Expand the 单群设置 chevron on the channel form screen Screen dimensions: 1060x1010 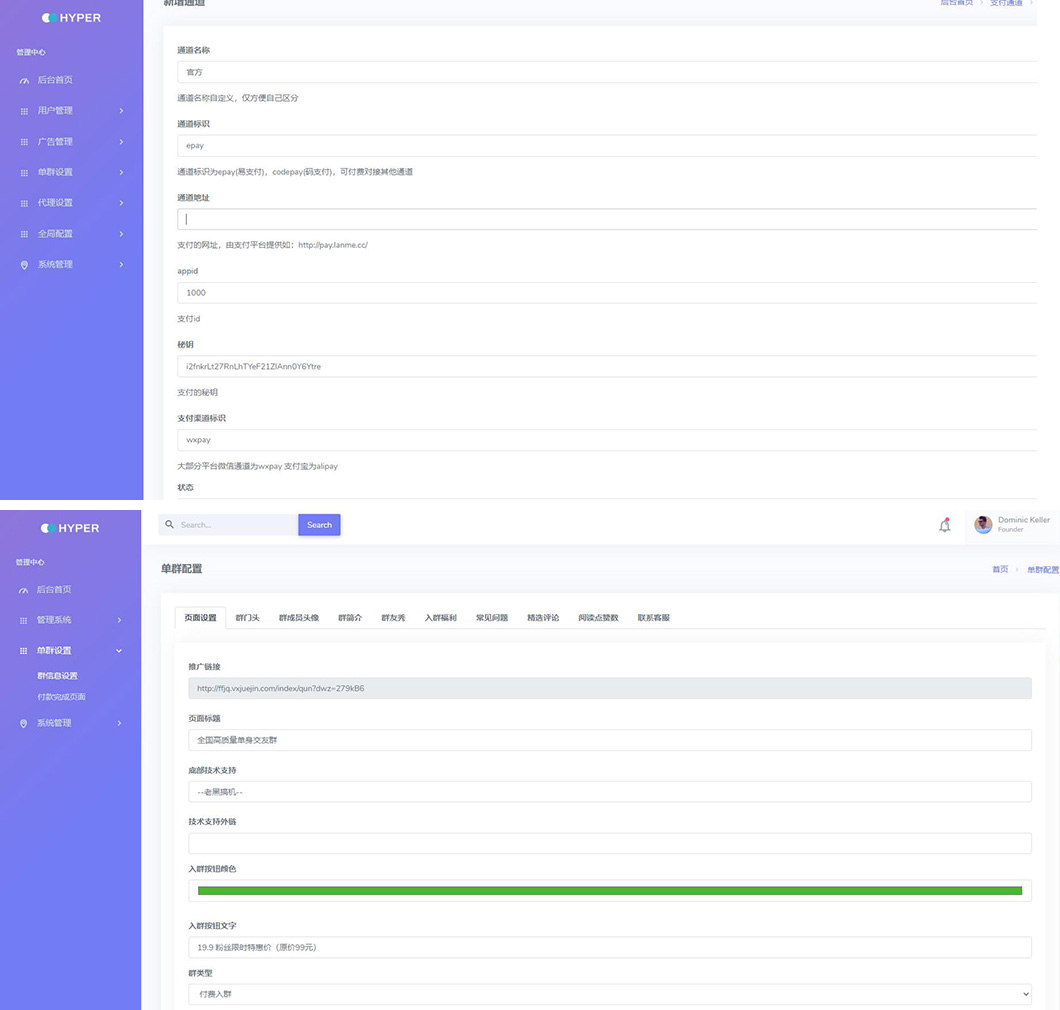(122, 172)
